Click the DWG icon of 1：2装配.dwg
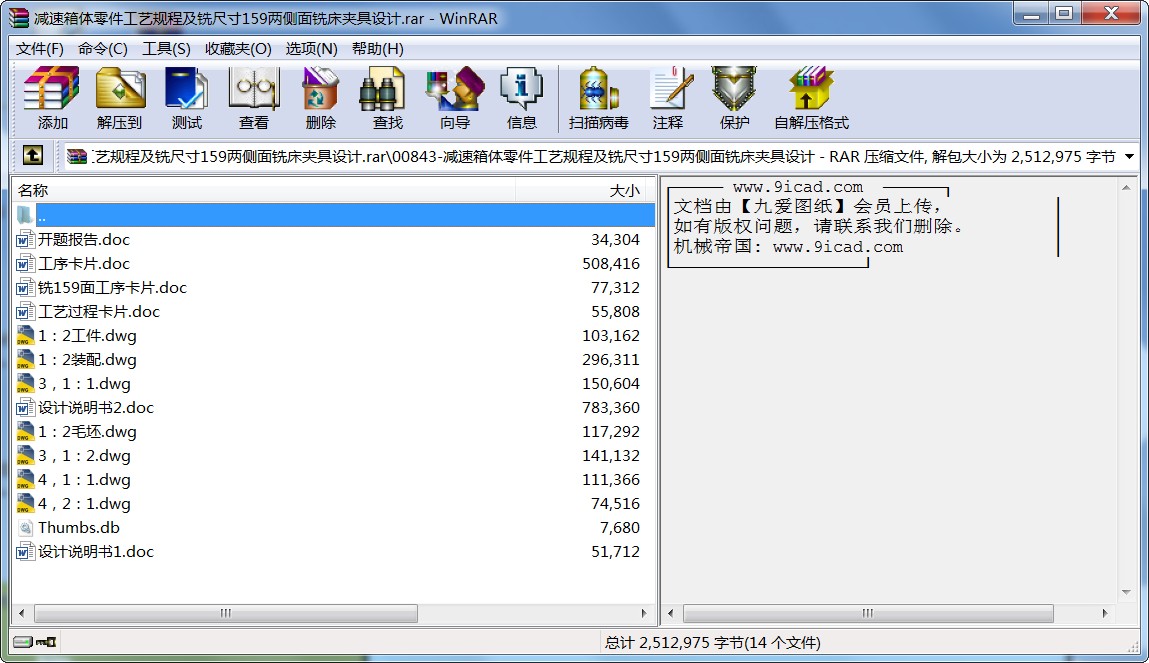Screen dimensions: 1149x663 pyautogui.click(x=25, y=360)
